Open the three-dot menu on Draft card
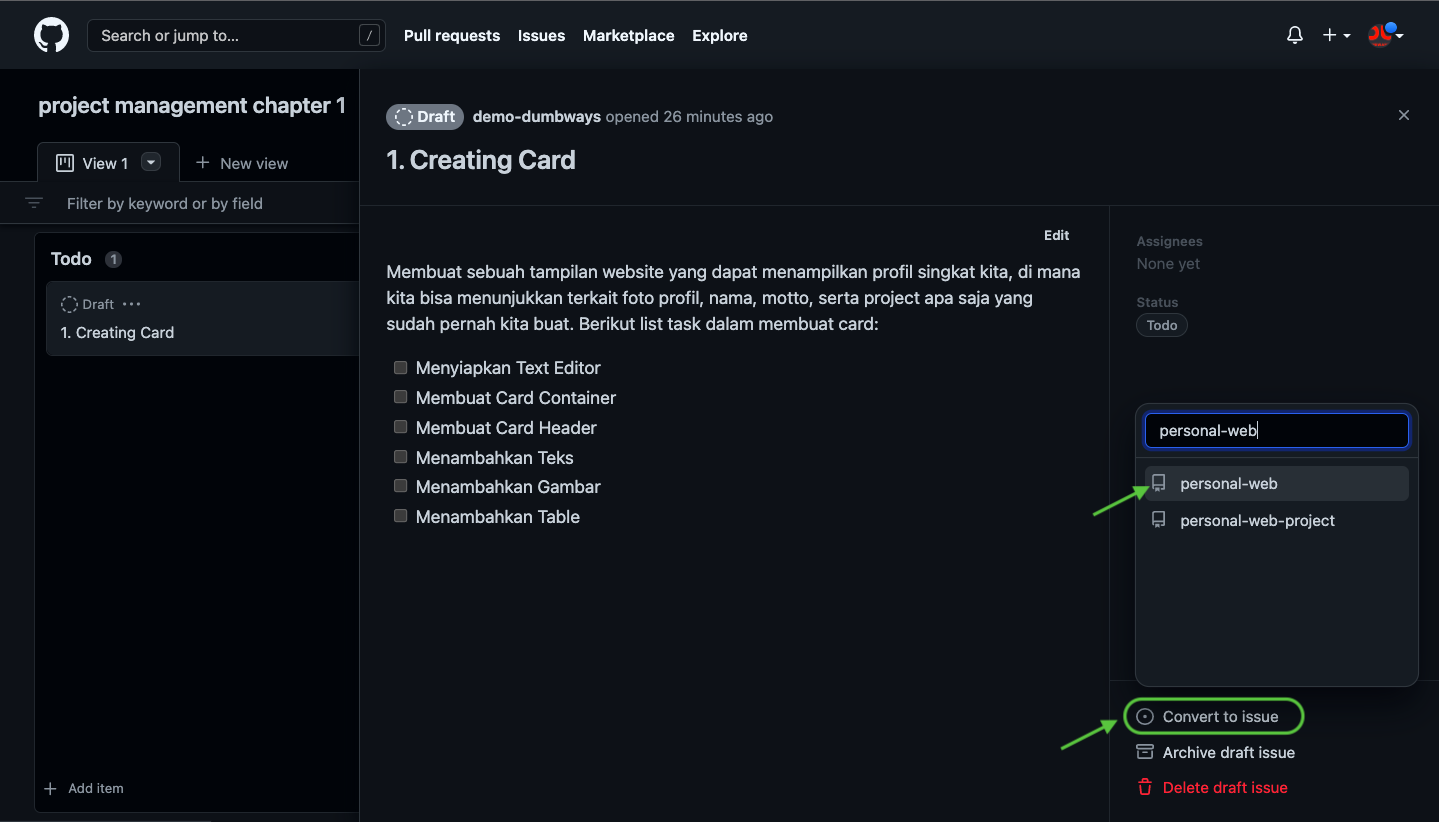1439x822 pixels. (x=132, y=304)
